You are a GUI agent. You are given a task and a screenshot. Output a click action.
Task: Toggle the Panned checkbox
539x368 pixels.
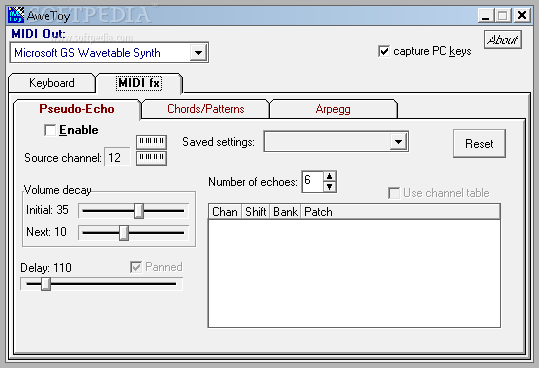coord(136,267)
